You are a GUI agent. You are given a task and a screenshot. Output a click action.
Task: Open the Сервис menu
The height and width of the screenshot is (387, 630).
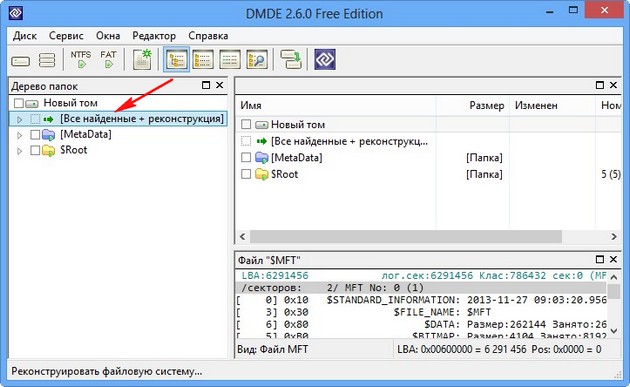66,36
